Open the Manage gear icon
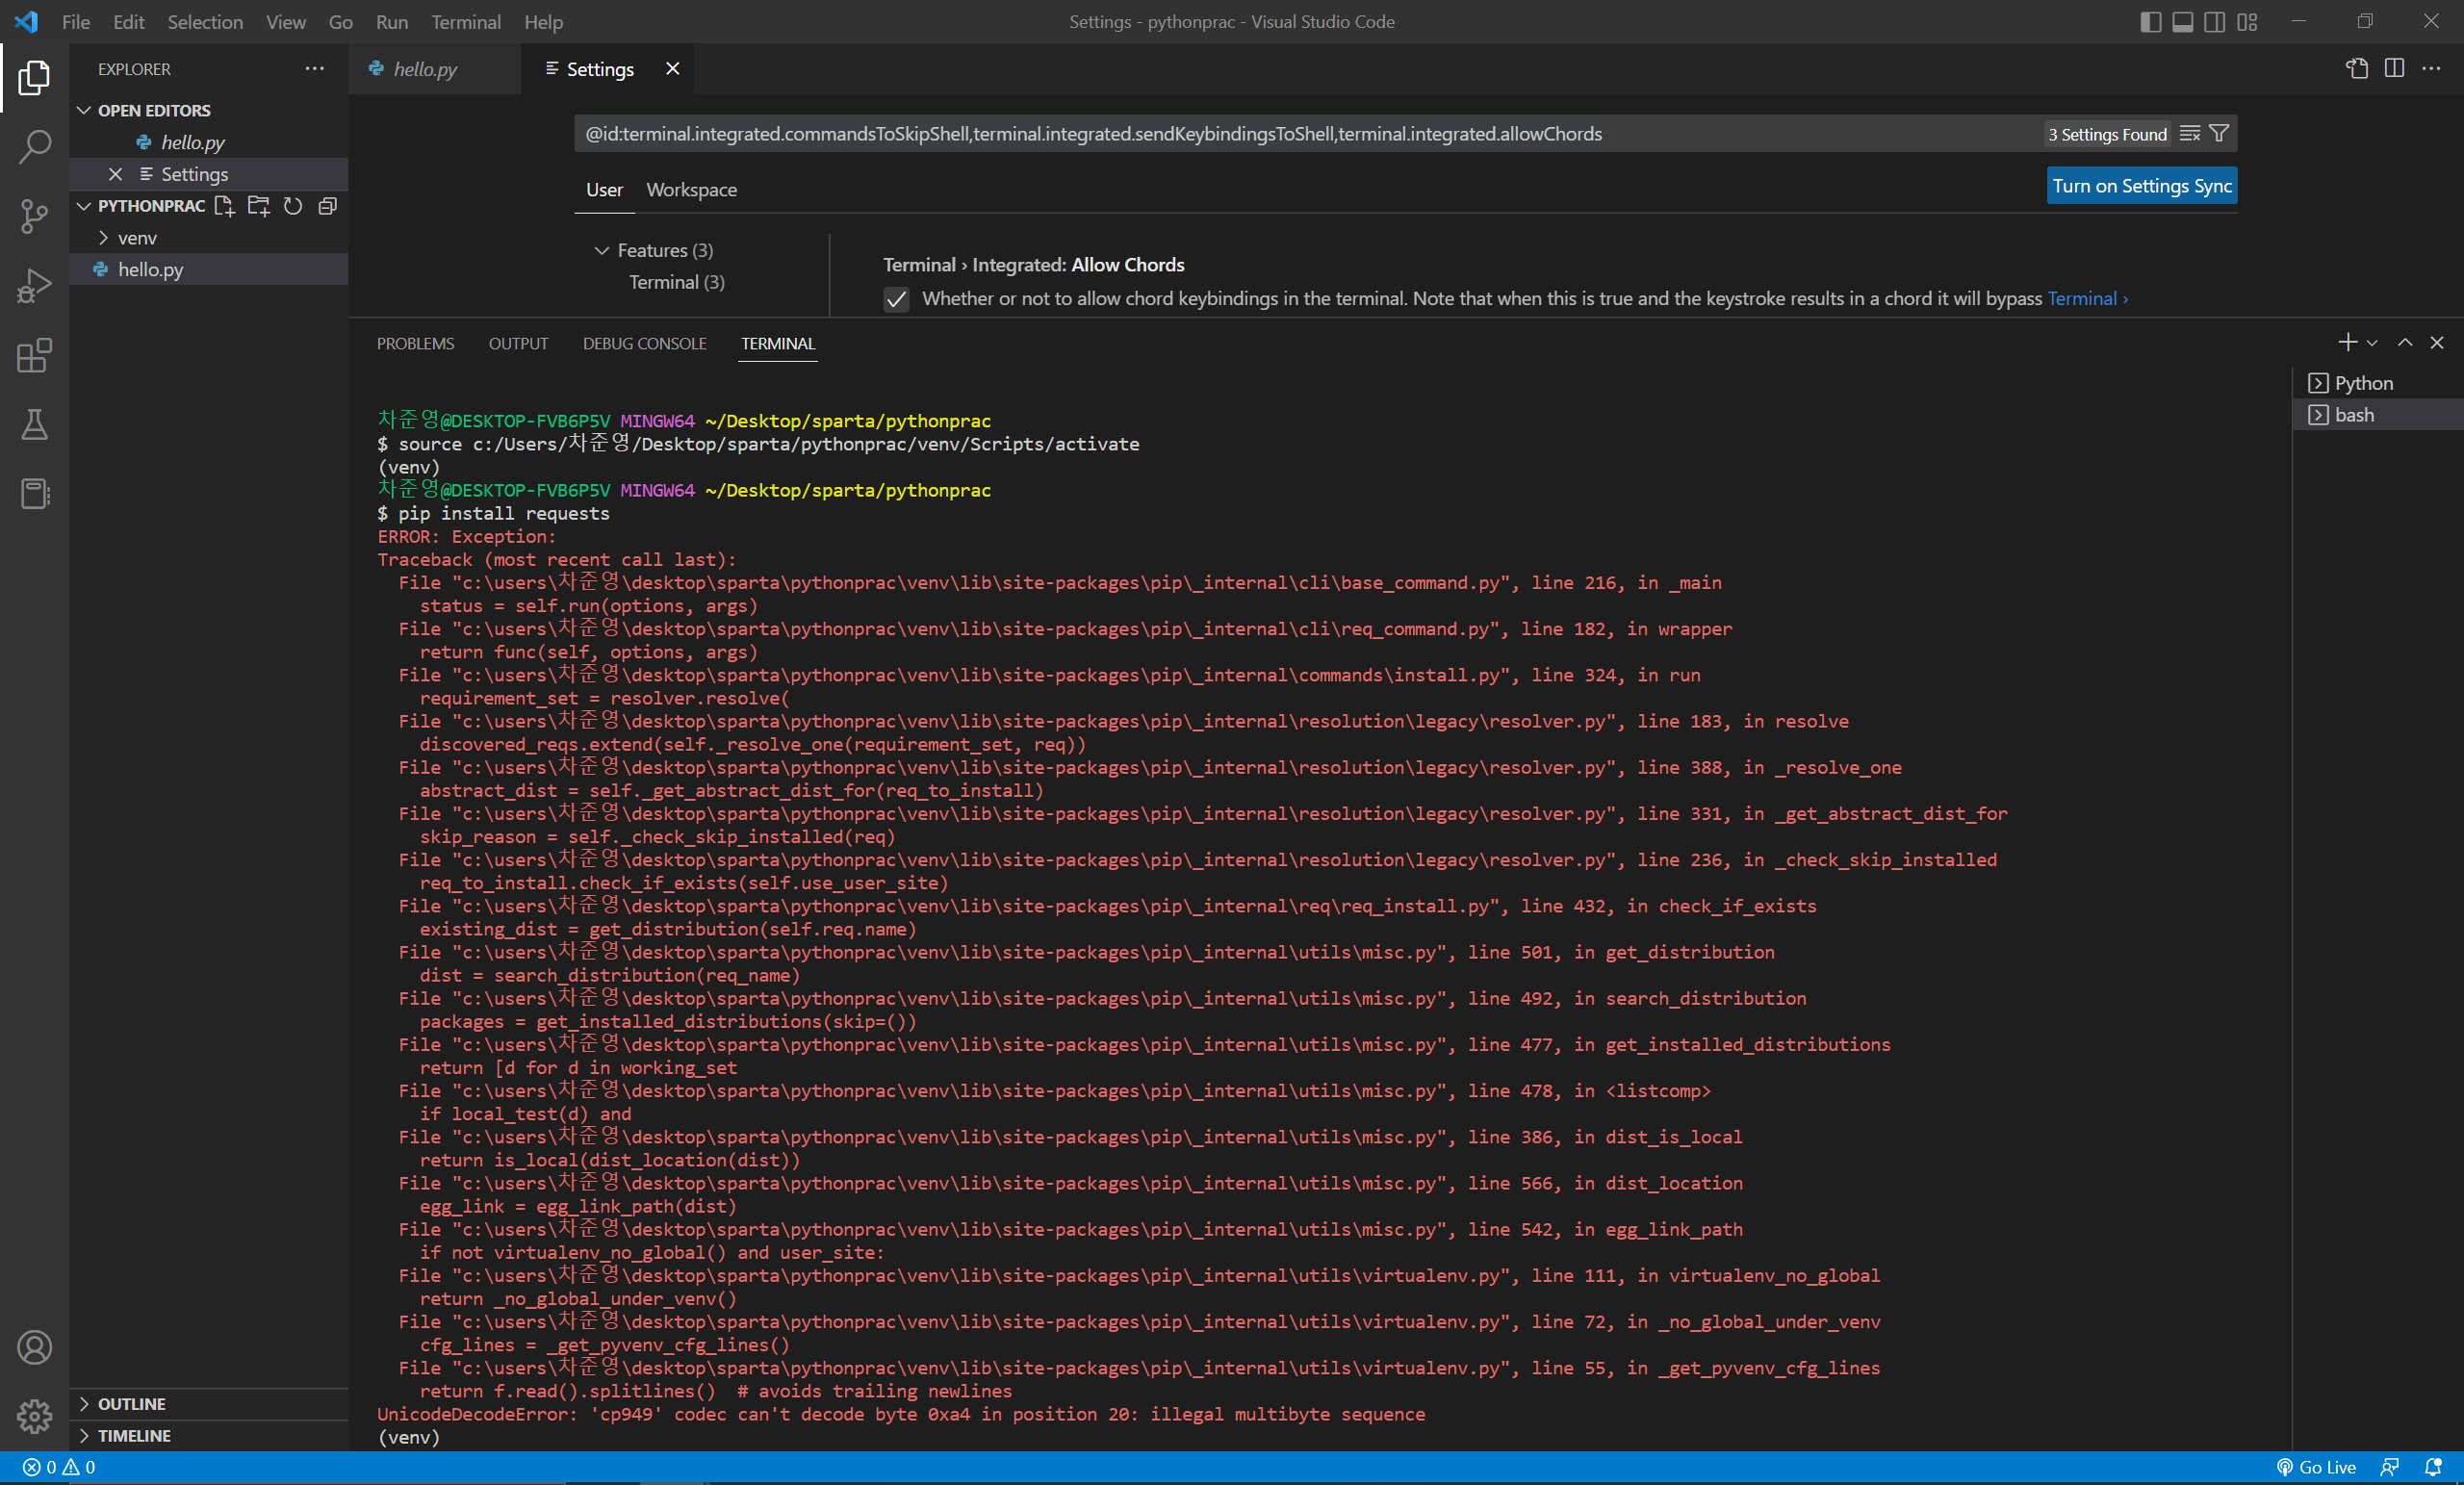This screenshot has height=1485, width=2464. click(x=34, y=1416)
